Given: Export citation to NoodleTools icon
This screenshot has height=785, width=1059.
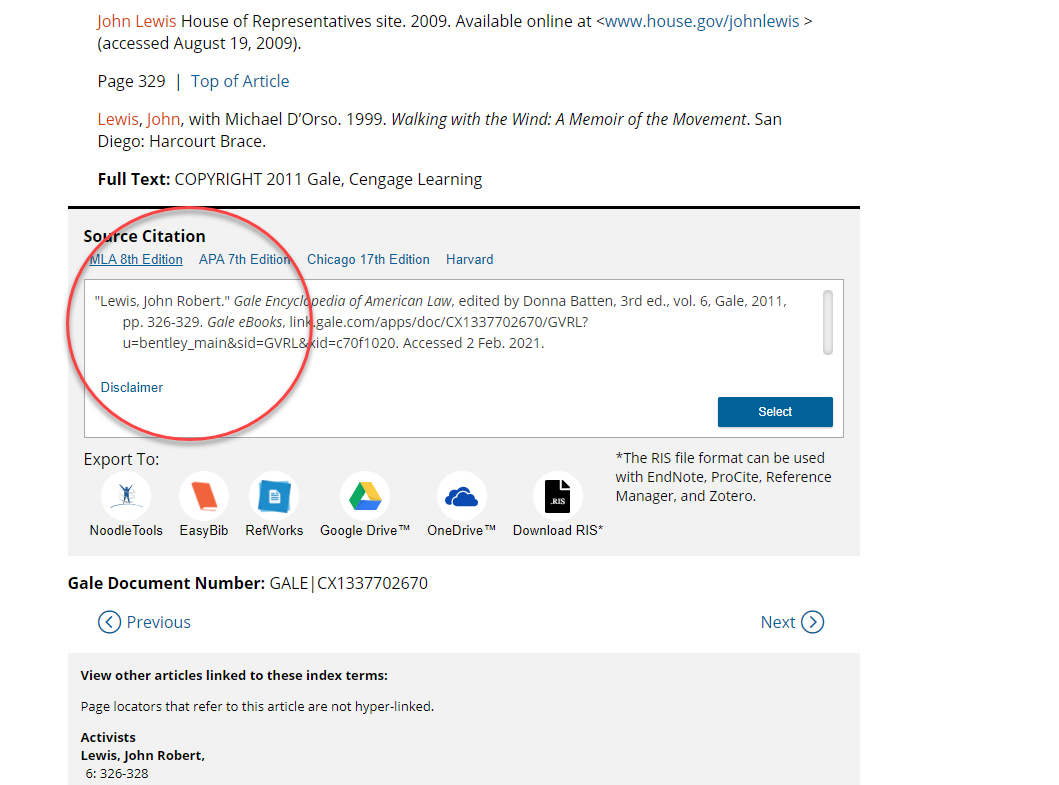Looking at the screenshot, I should (x=126, y=496).
